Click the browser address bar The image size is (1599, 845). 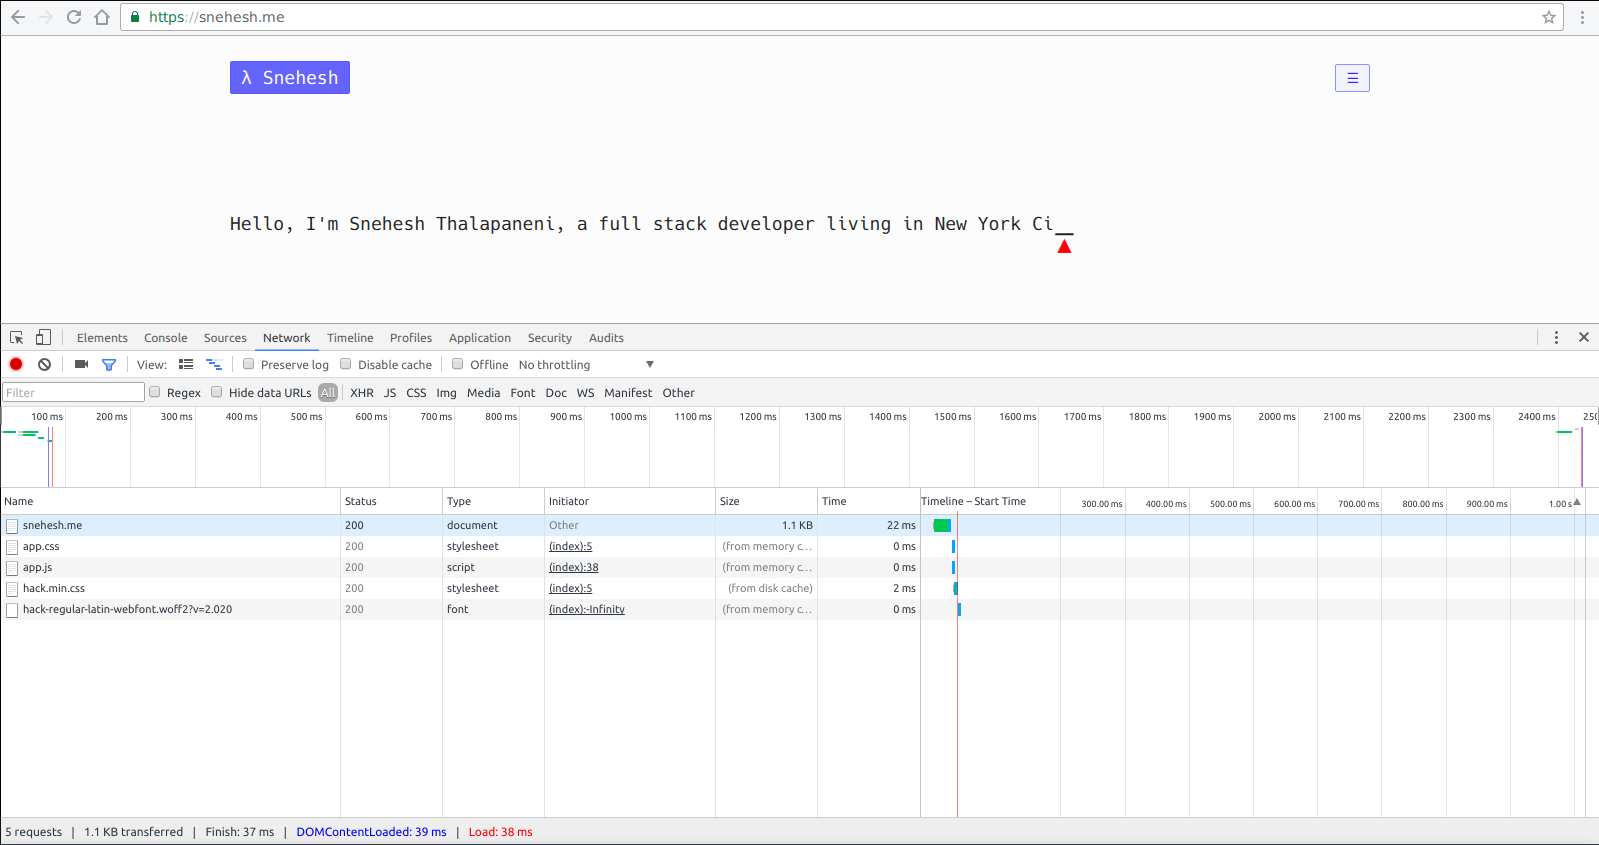tap(840, 17)
